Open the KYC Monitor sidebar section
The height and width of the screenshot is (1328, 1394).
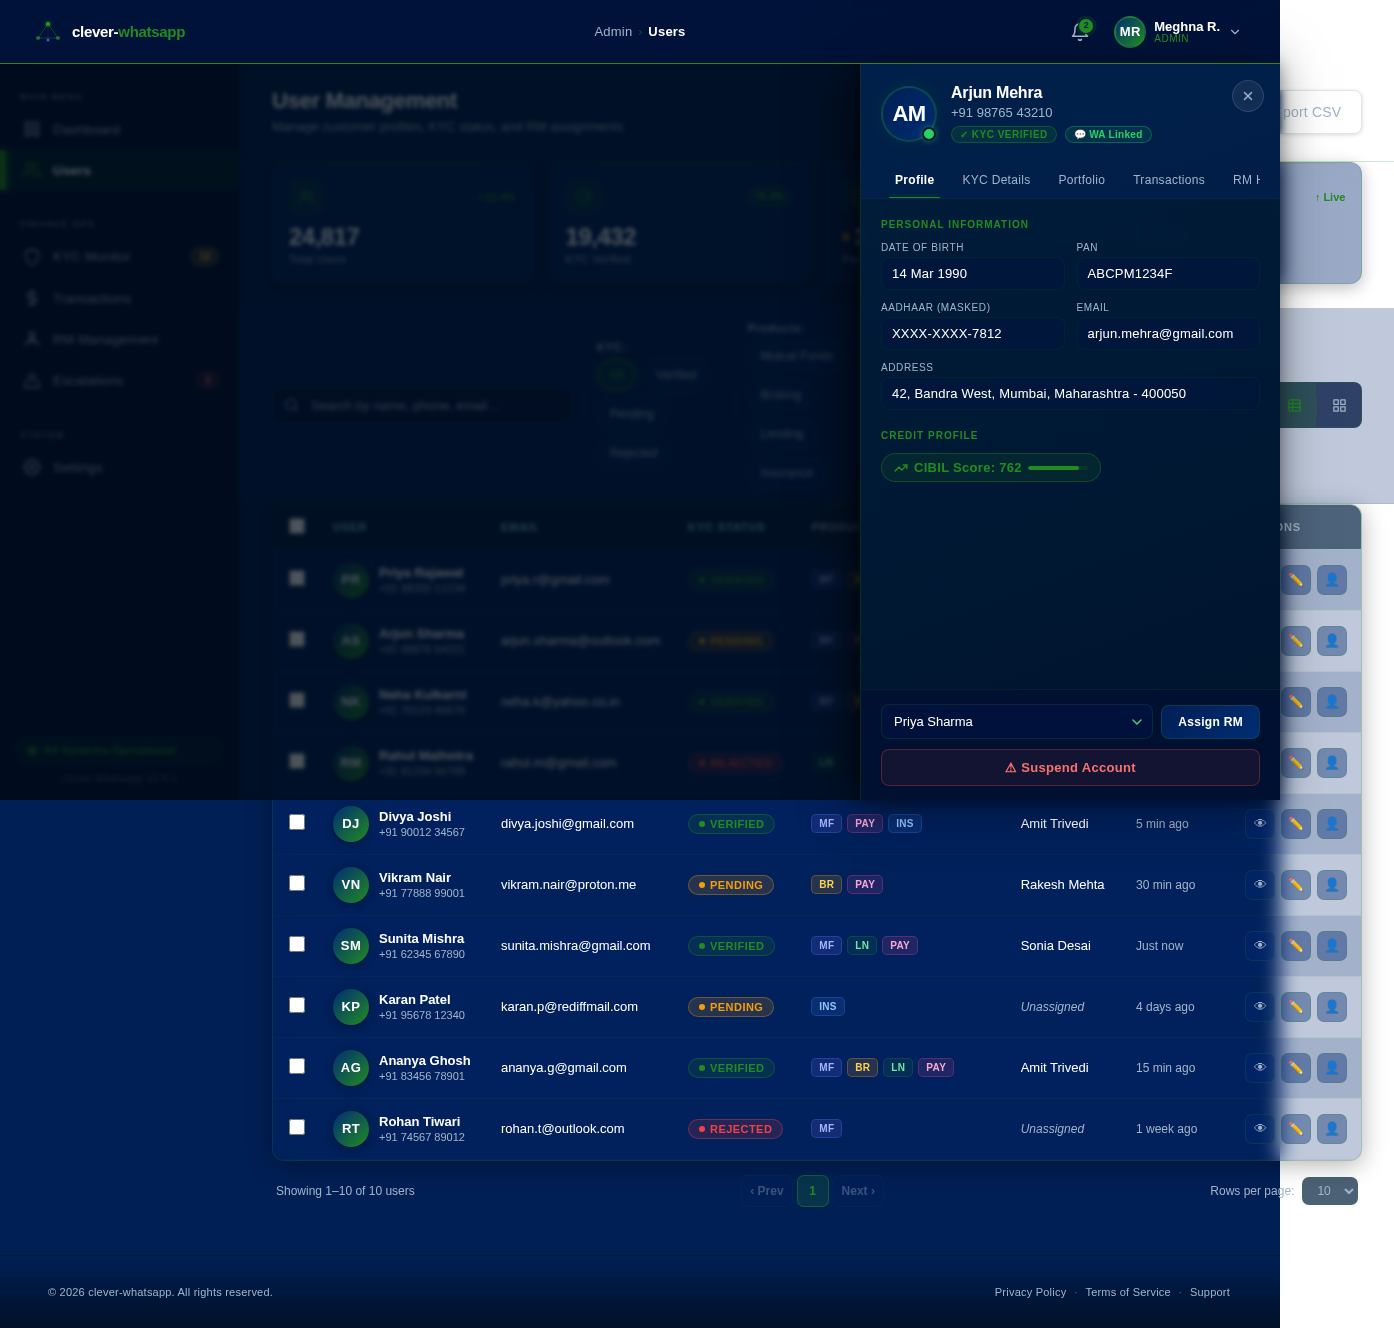(91, 256)
